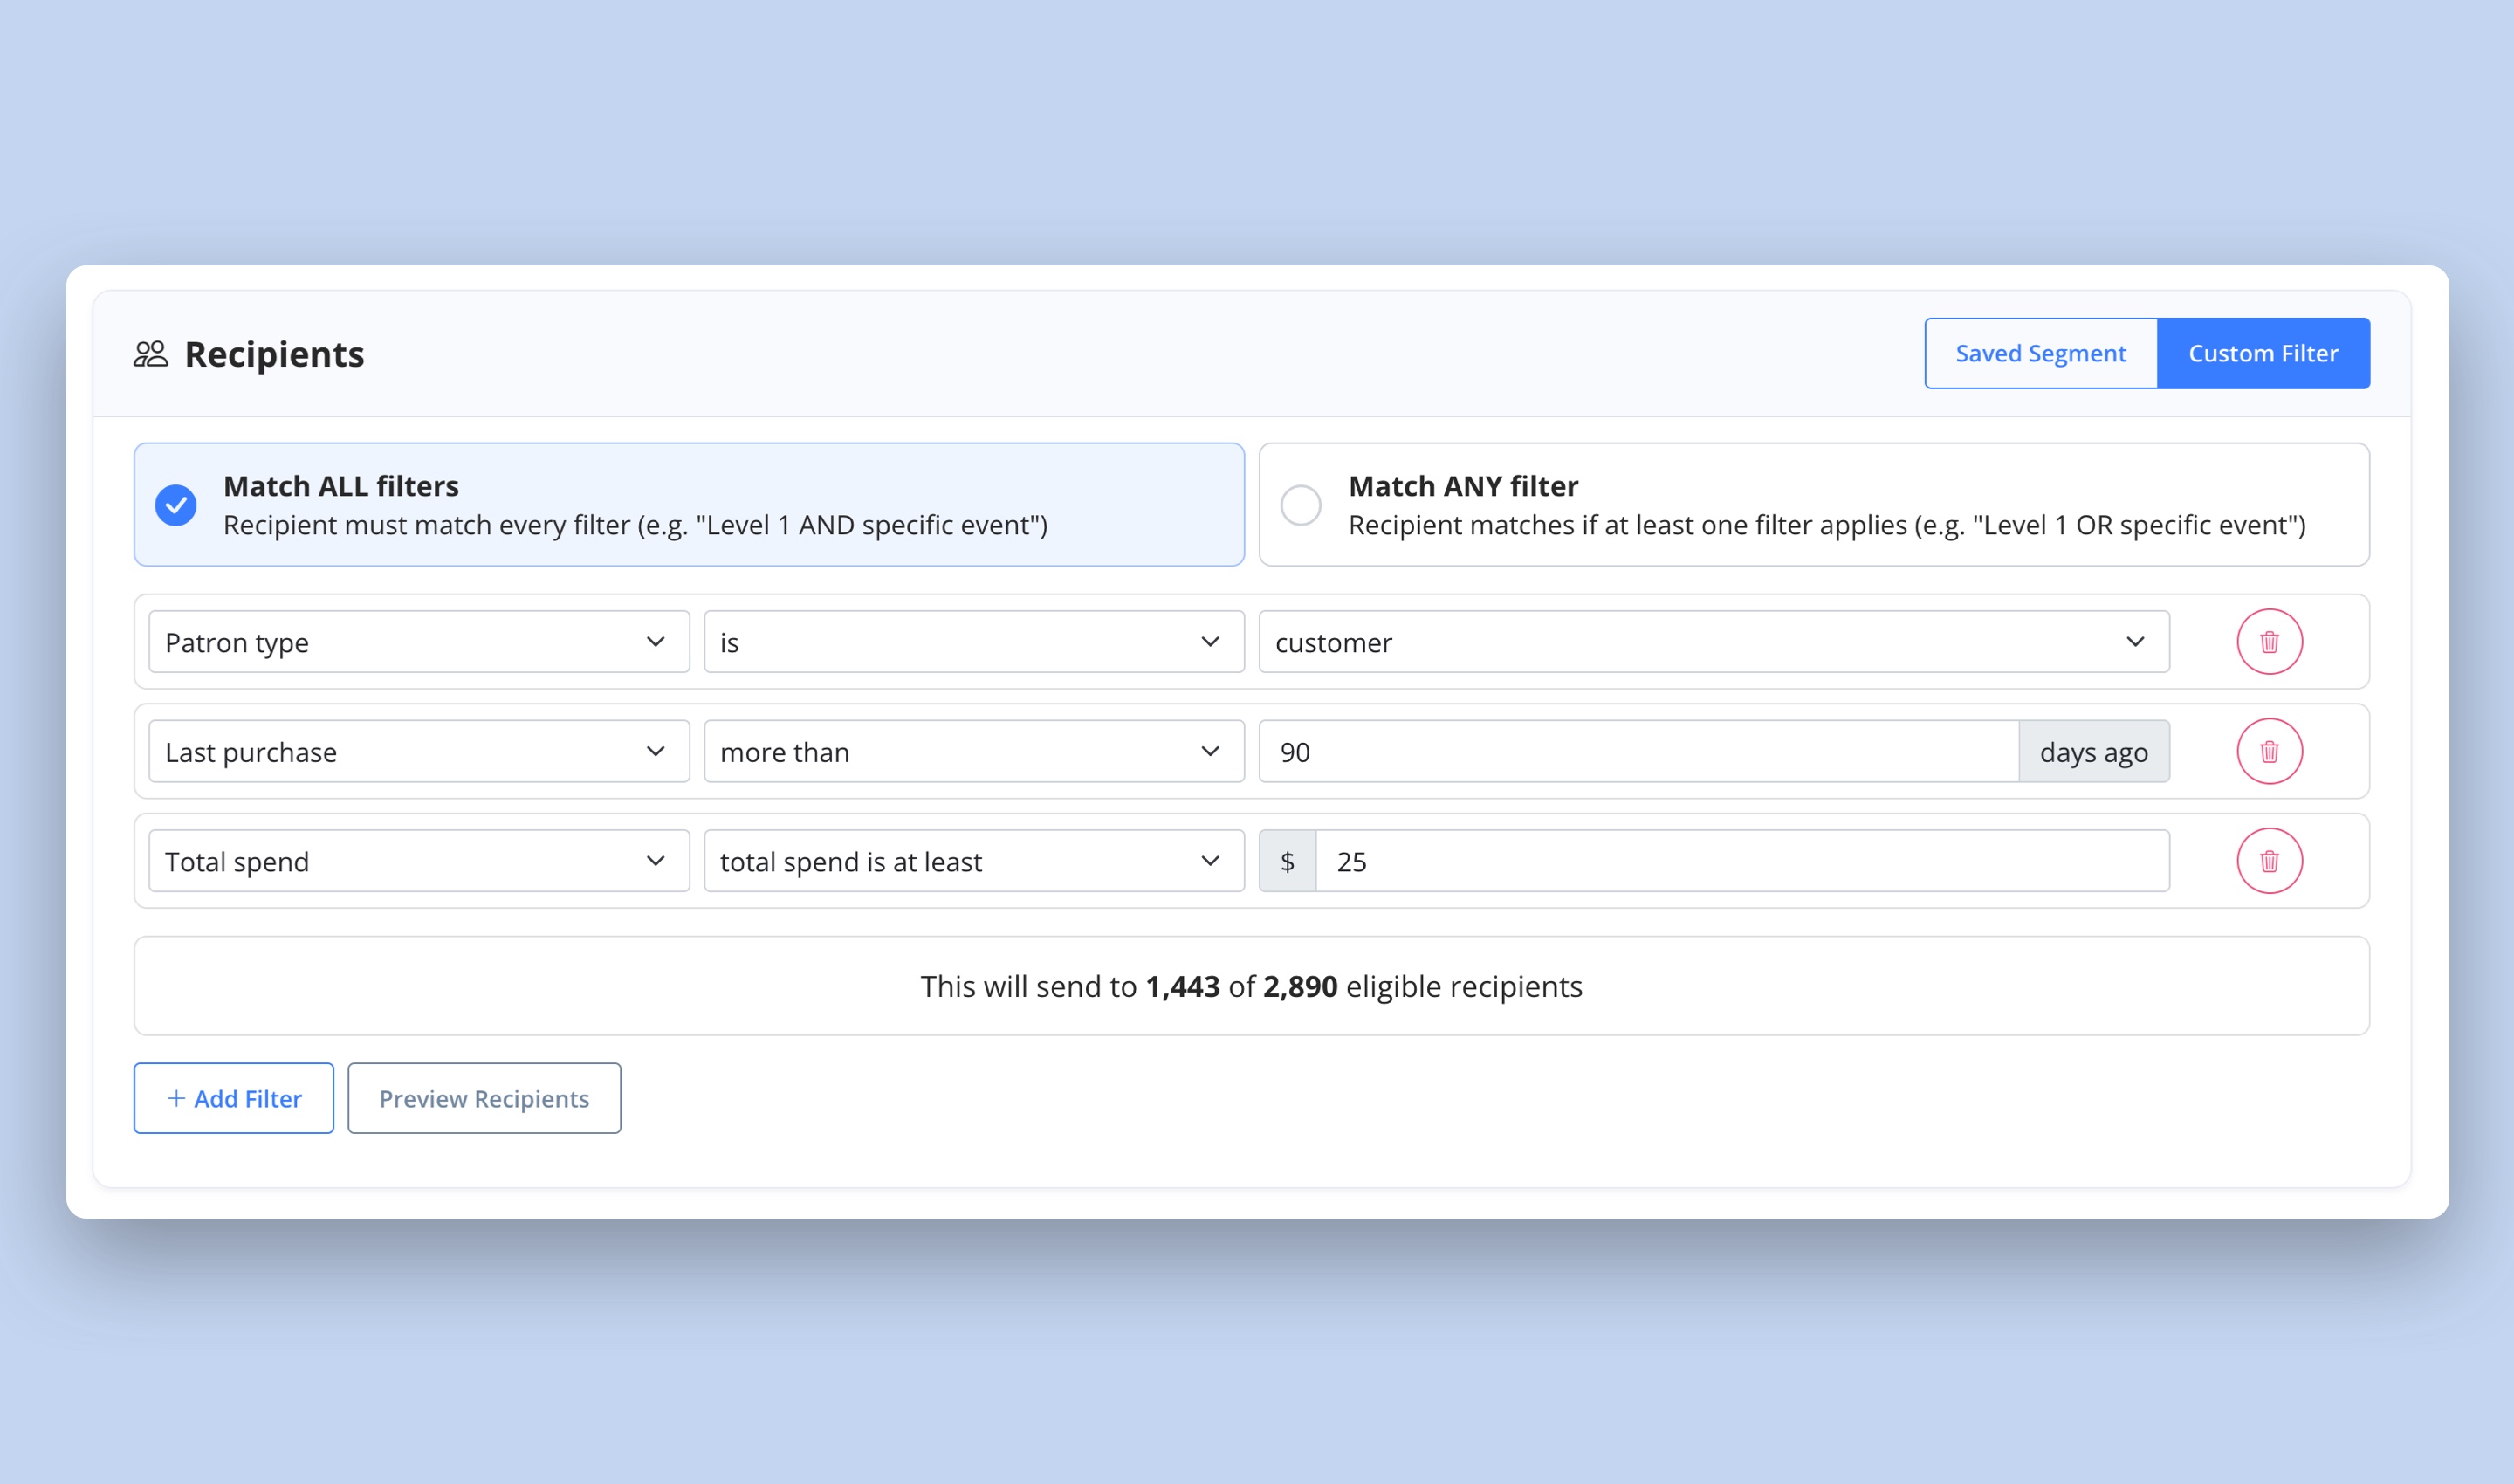2514x1484 pixels.
Task: Open the Total spend field dropdown
Action: point(419,861)
